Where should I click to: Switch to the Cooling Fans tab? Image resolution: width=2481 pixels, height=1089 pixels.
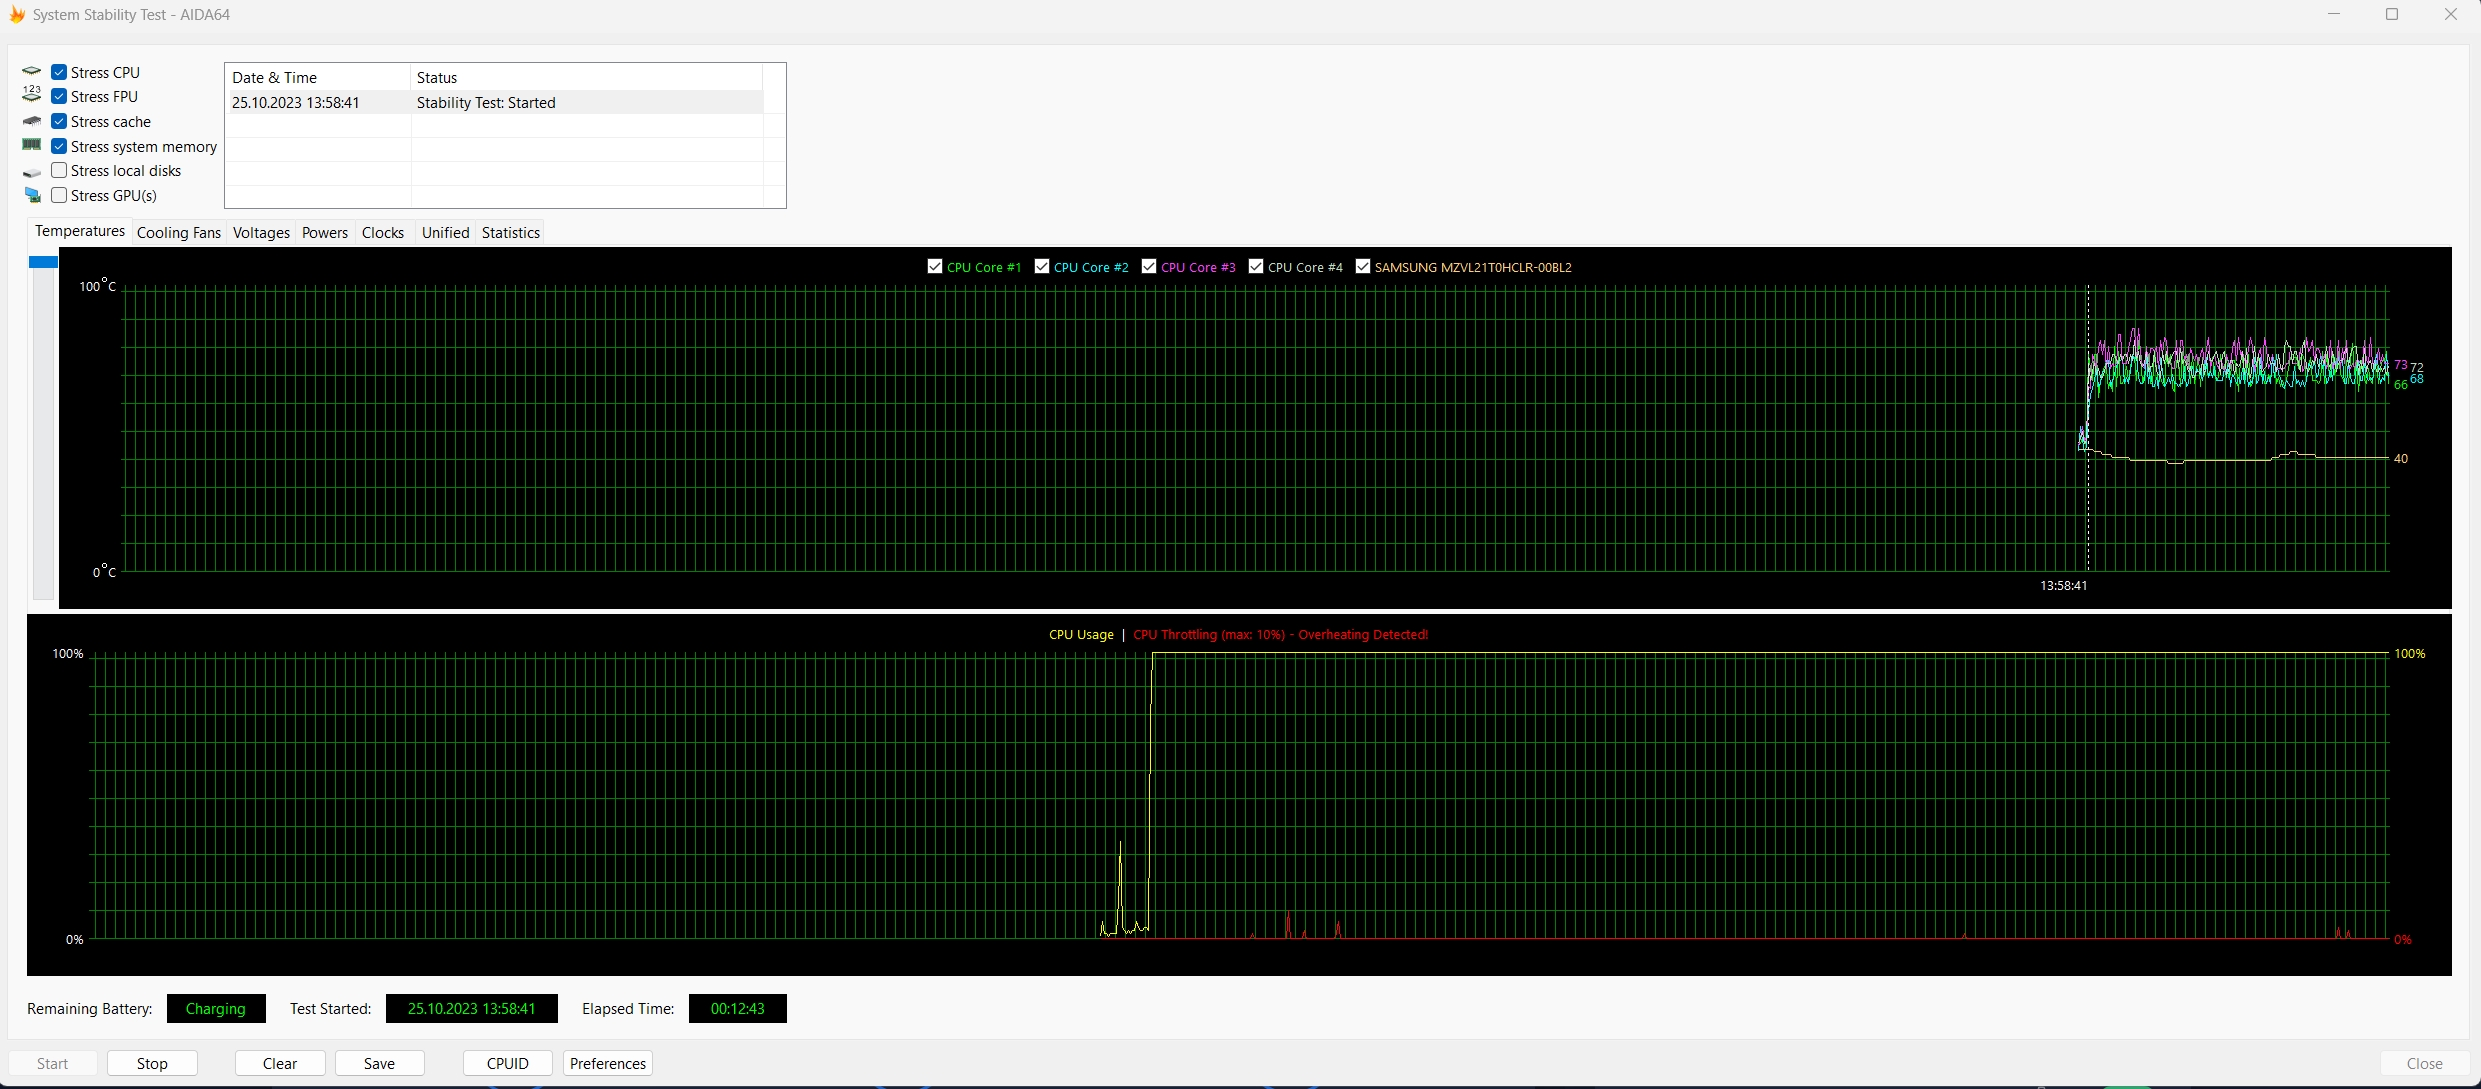click(x=178, y=233)
